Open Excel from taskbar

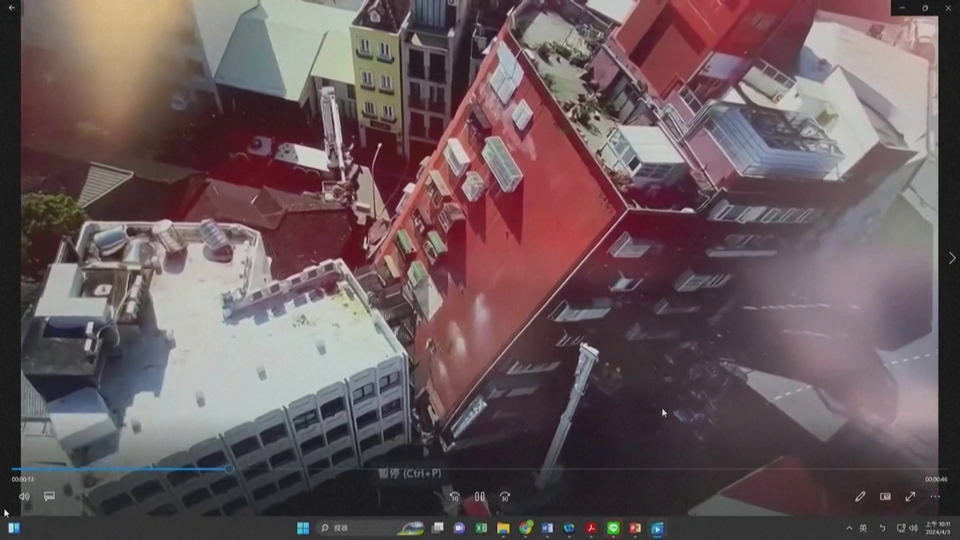click(x=481, y=528)
